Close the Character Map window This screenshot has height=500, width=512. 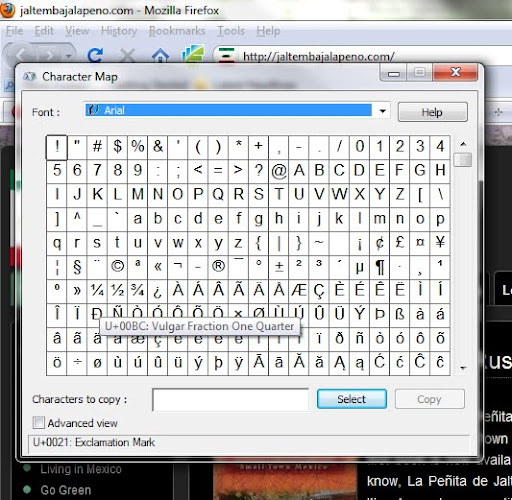tap(455, 72)
